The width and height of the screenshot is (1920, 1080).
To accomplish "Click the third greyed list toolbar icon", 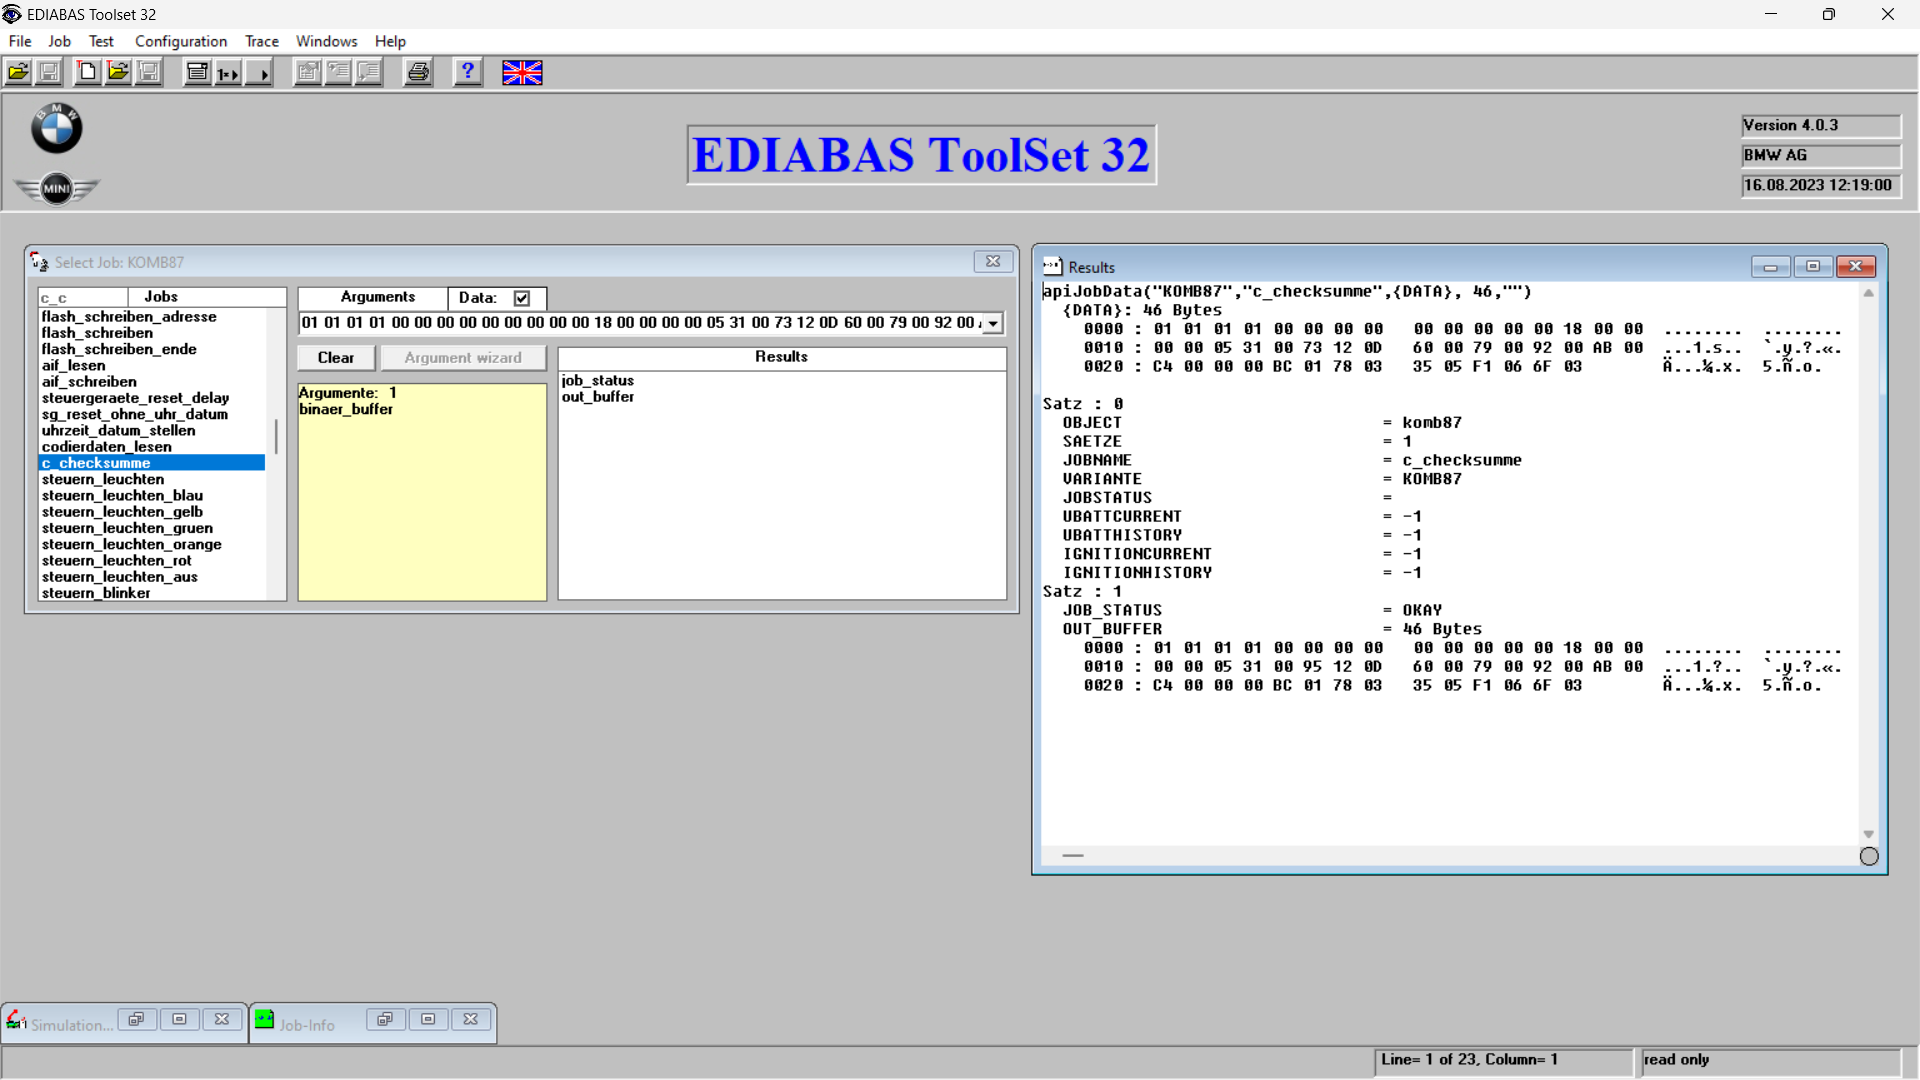I will pos(369,72).
